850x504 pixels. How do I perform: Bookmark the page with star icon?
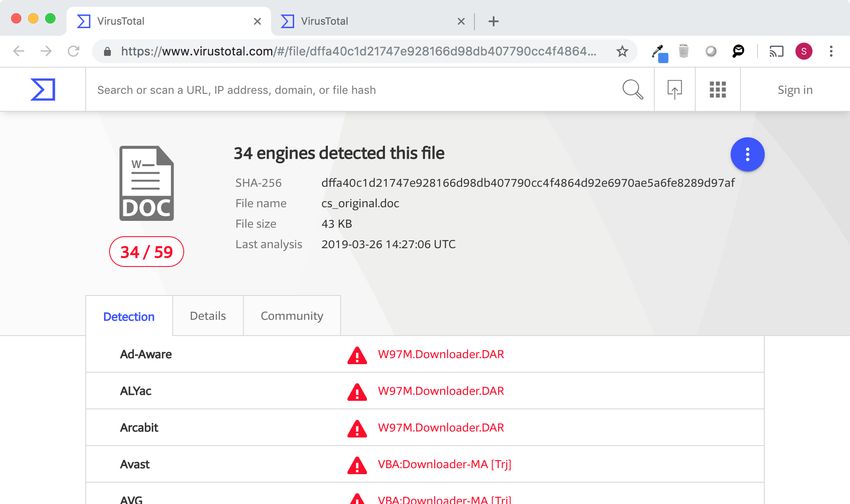(622, 51)
